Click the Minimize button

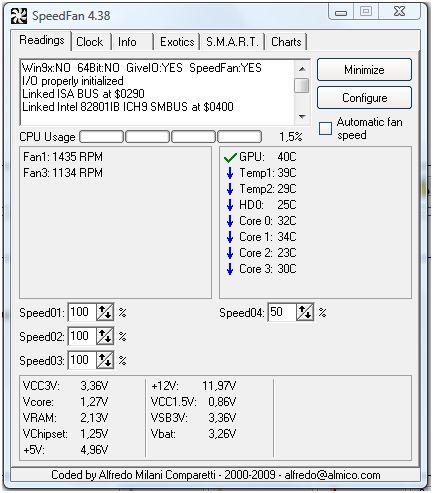[364, 70]
